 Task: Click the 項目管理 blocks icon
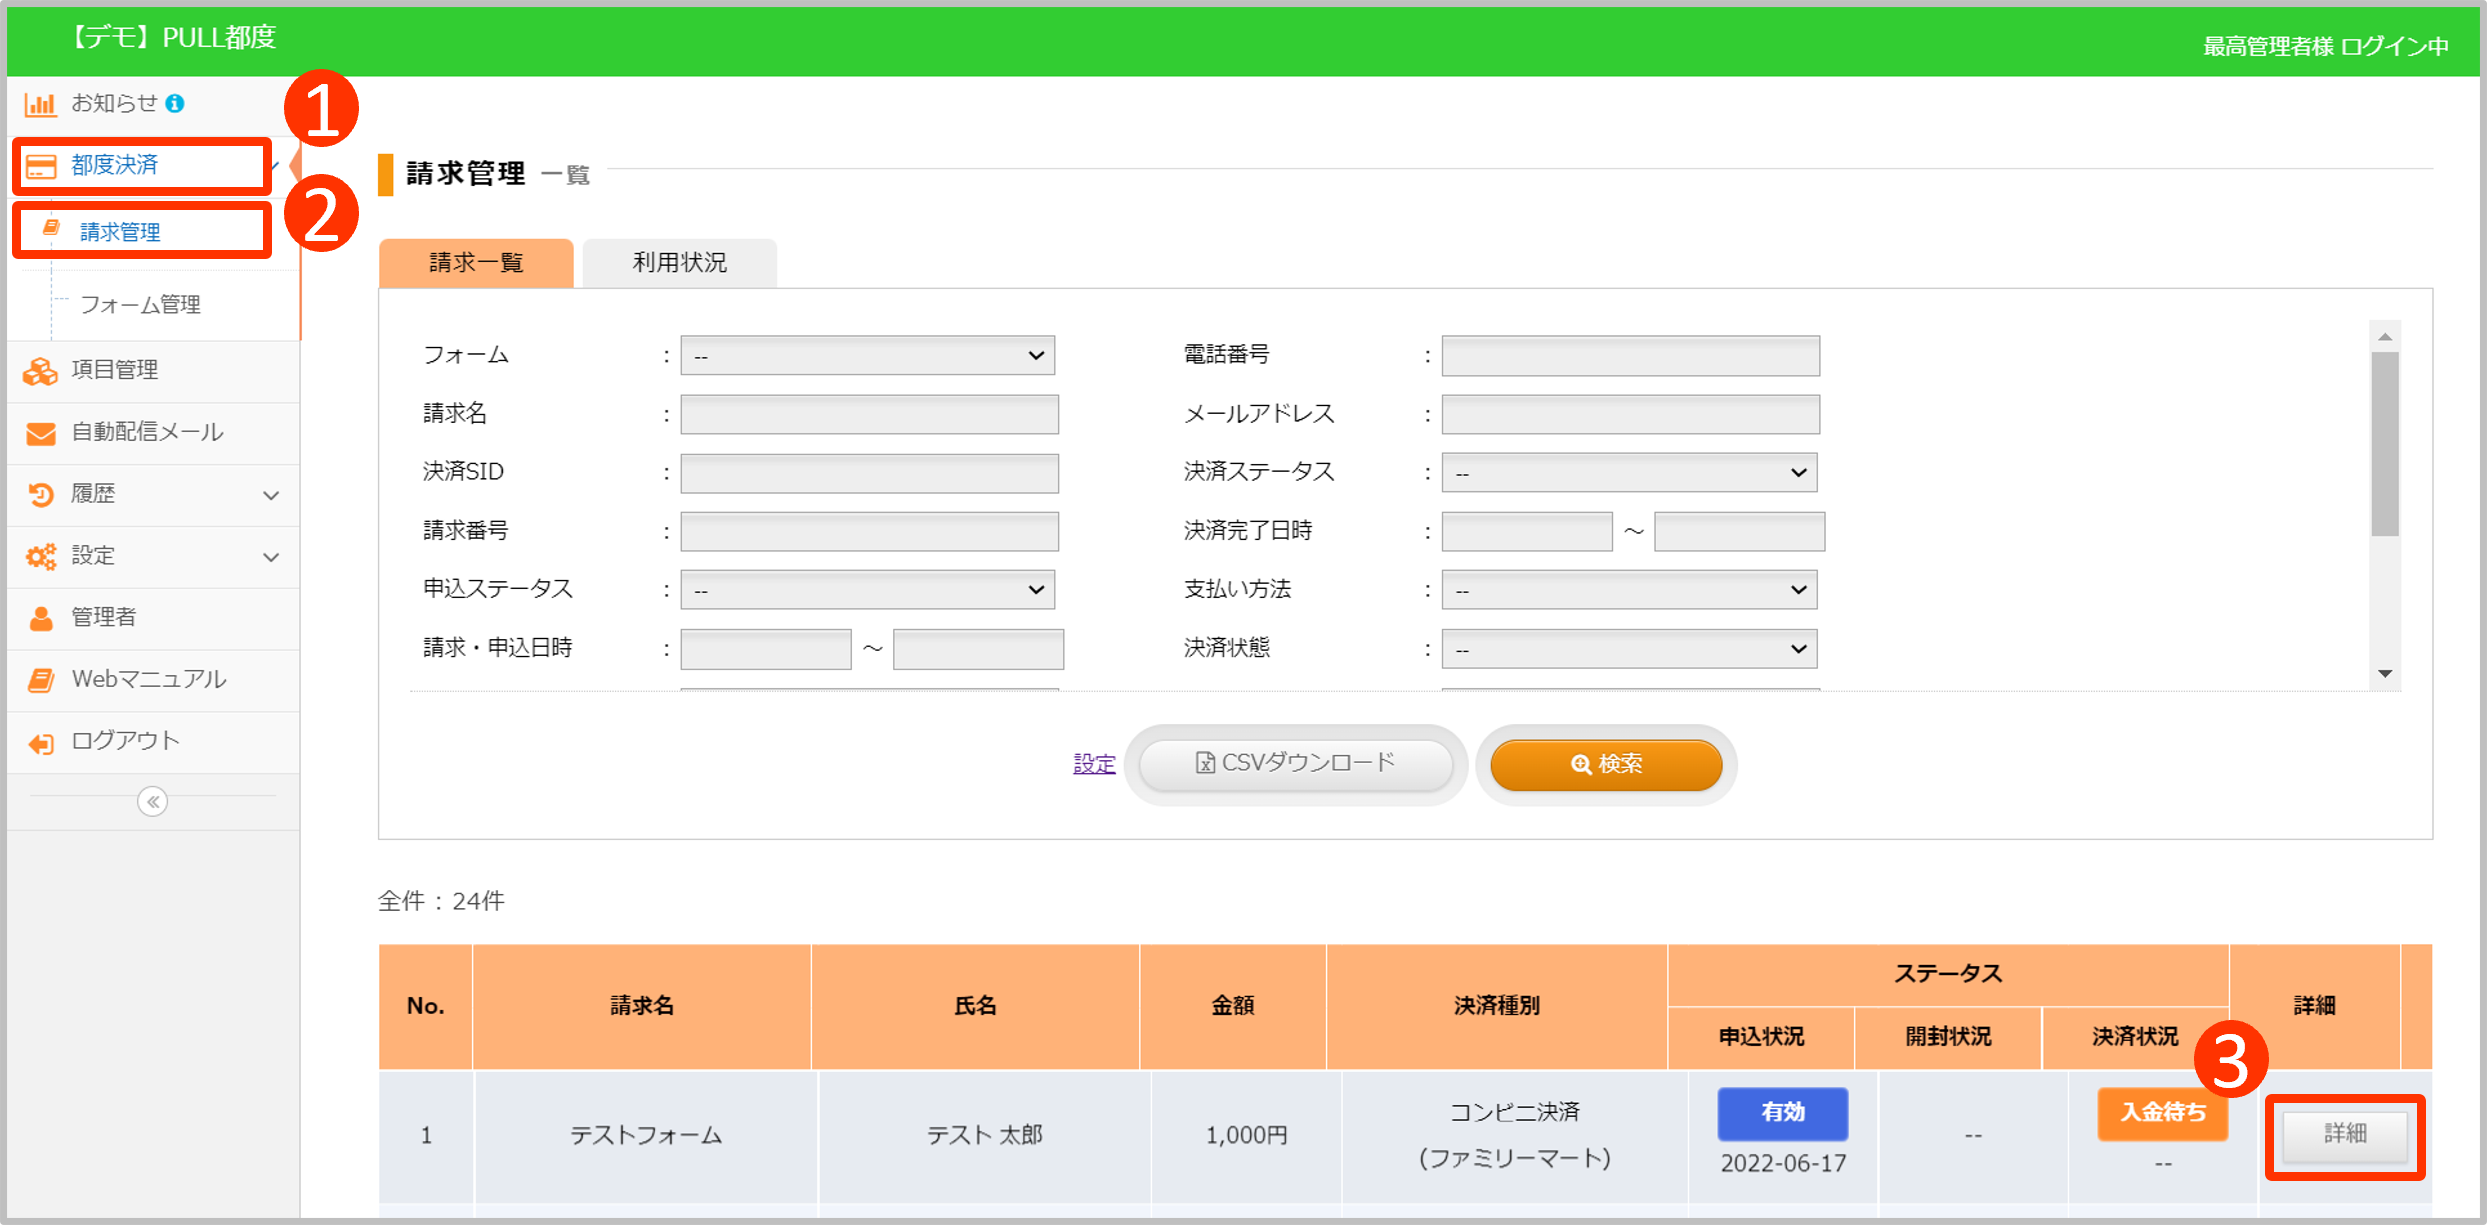click(x=40, y=371)
